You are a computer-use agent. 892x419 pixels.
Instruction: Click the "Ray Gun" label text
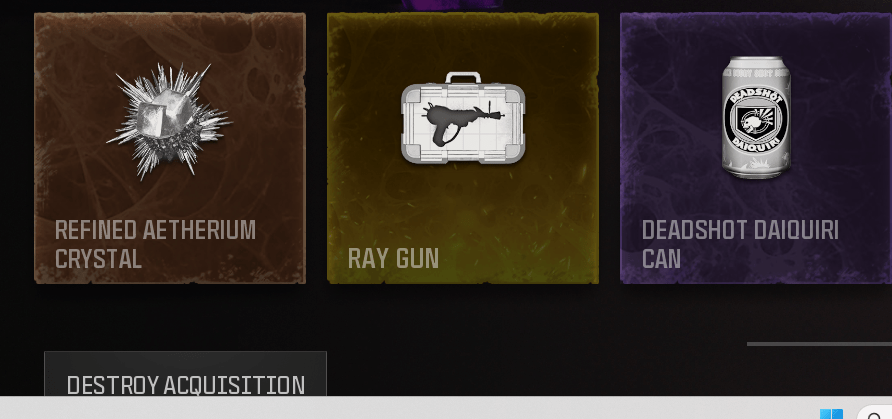click(x=393, y=259)
